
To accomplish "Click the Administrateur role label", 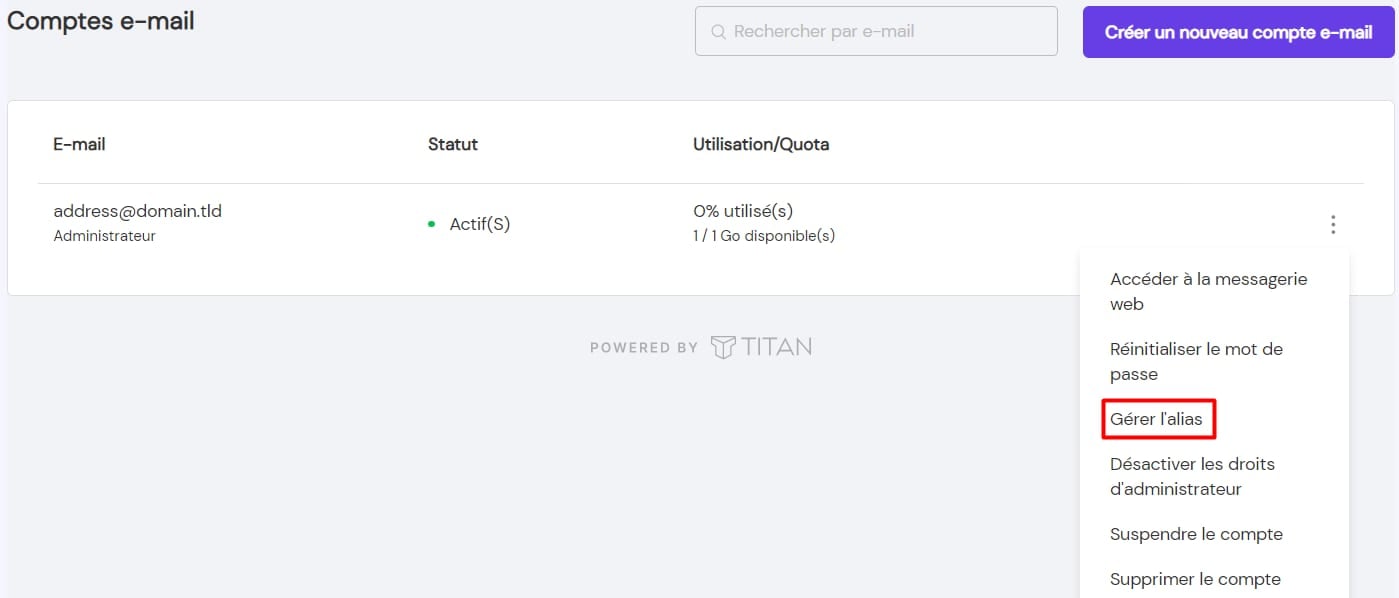I will pyautogui.click(x=104, y=237).
